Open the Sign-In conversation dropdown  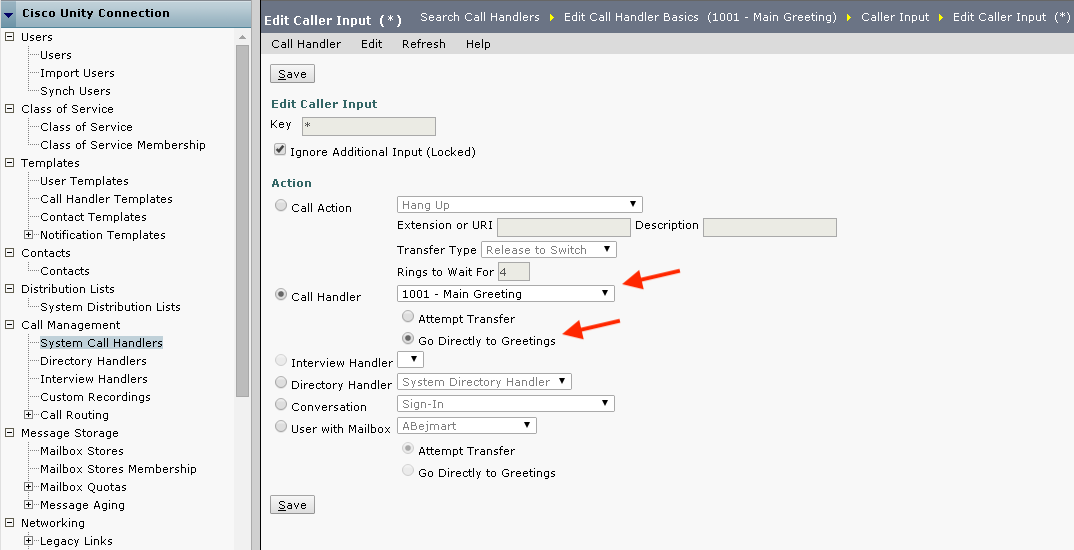click(x=506, y=404)
